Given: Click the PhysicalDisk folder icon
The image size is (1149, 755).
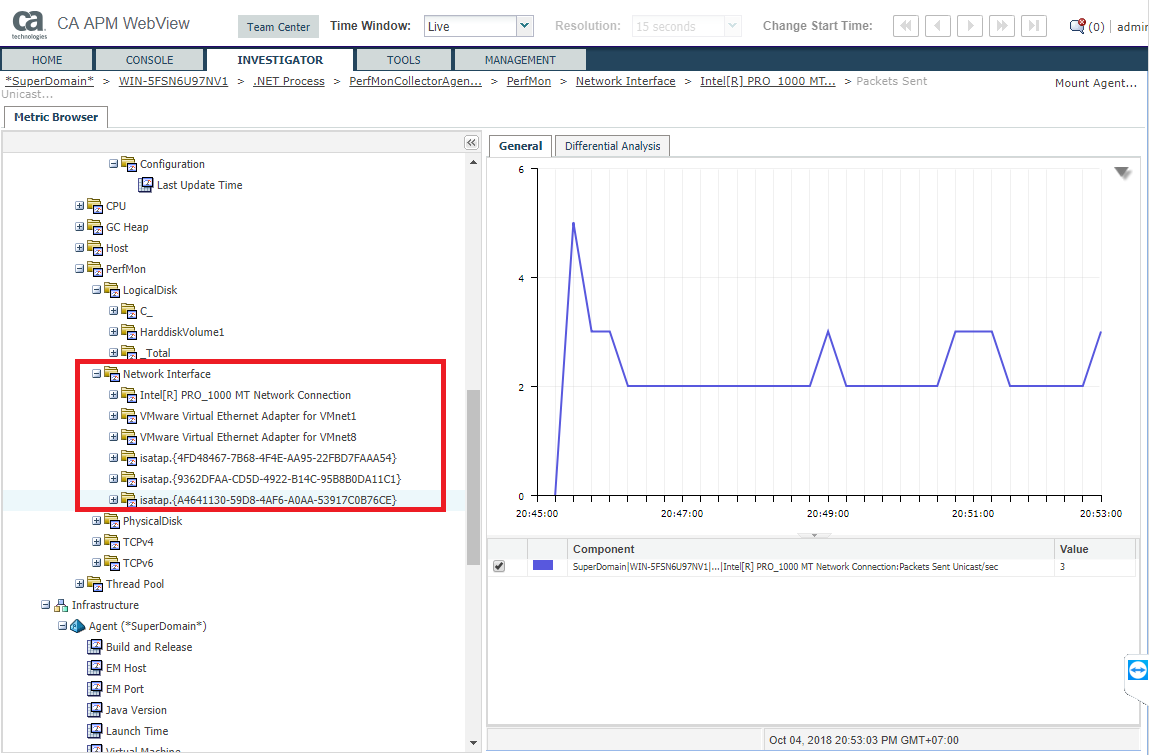Looking at the screenshot, I should pos(112,521).
